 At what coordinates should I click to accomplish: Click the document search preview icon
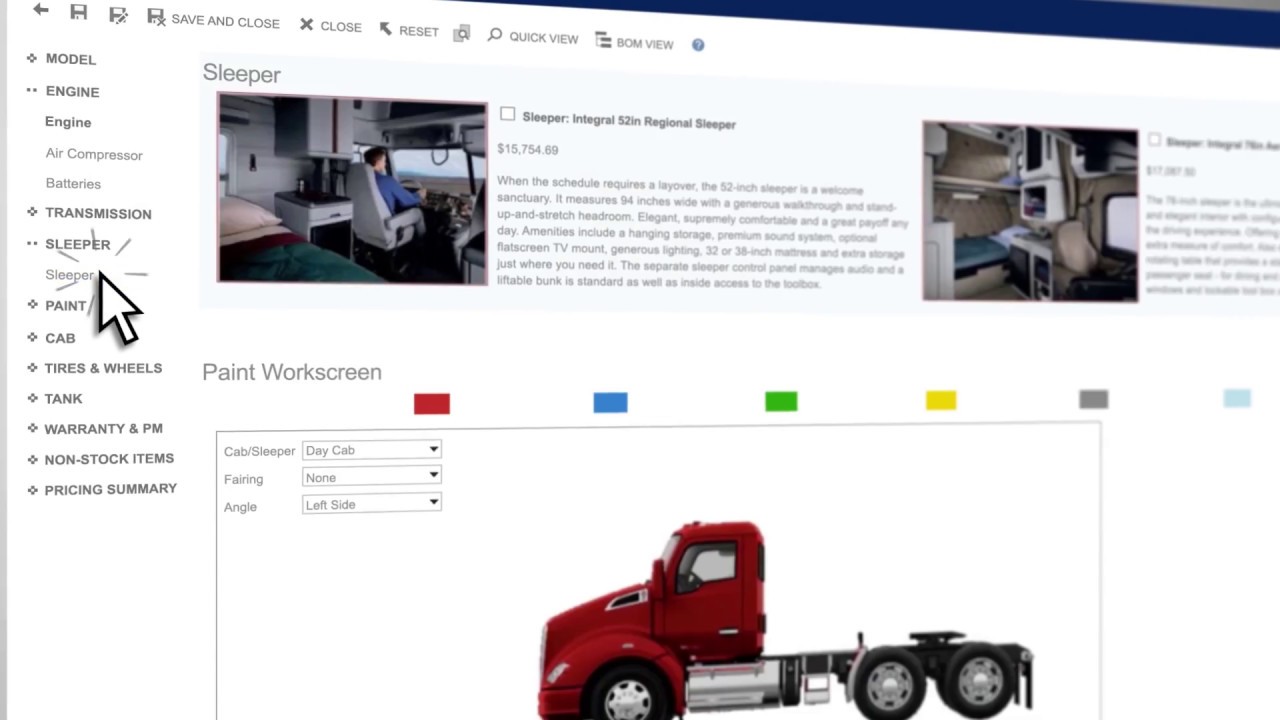(461, 34)
